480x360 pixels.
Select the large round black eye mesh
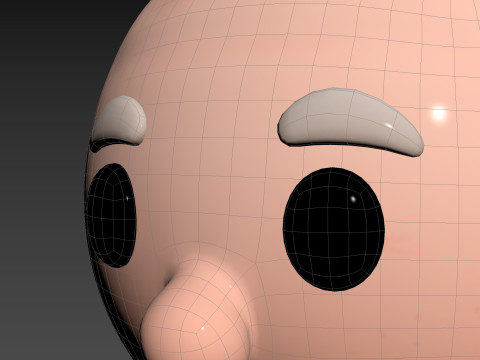(334, 229)
